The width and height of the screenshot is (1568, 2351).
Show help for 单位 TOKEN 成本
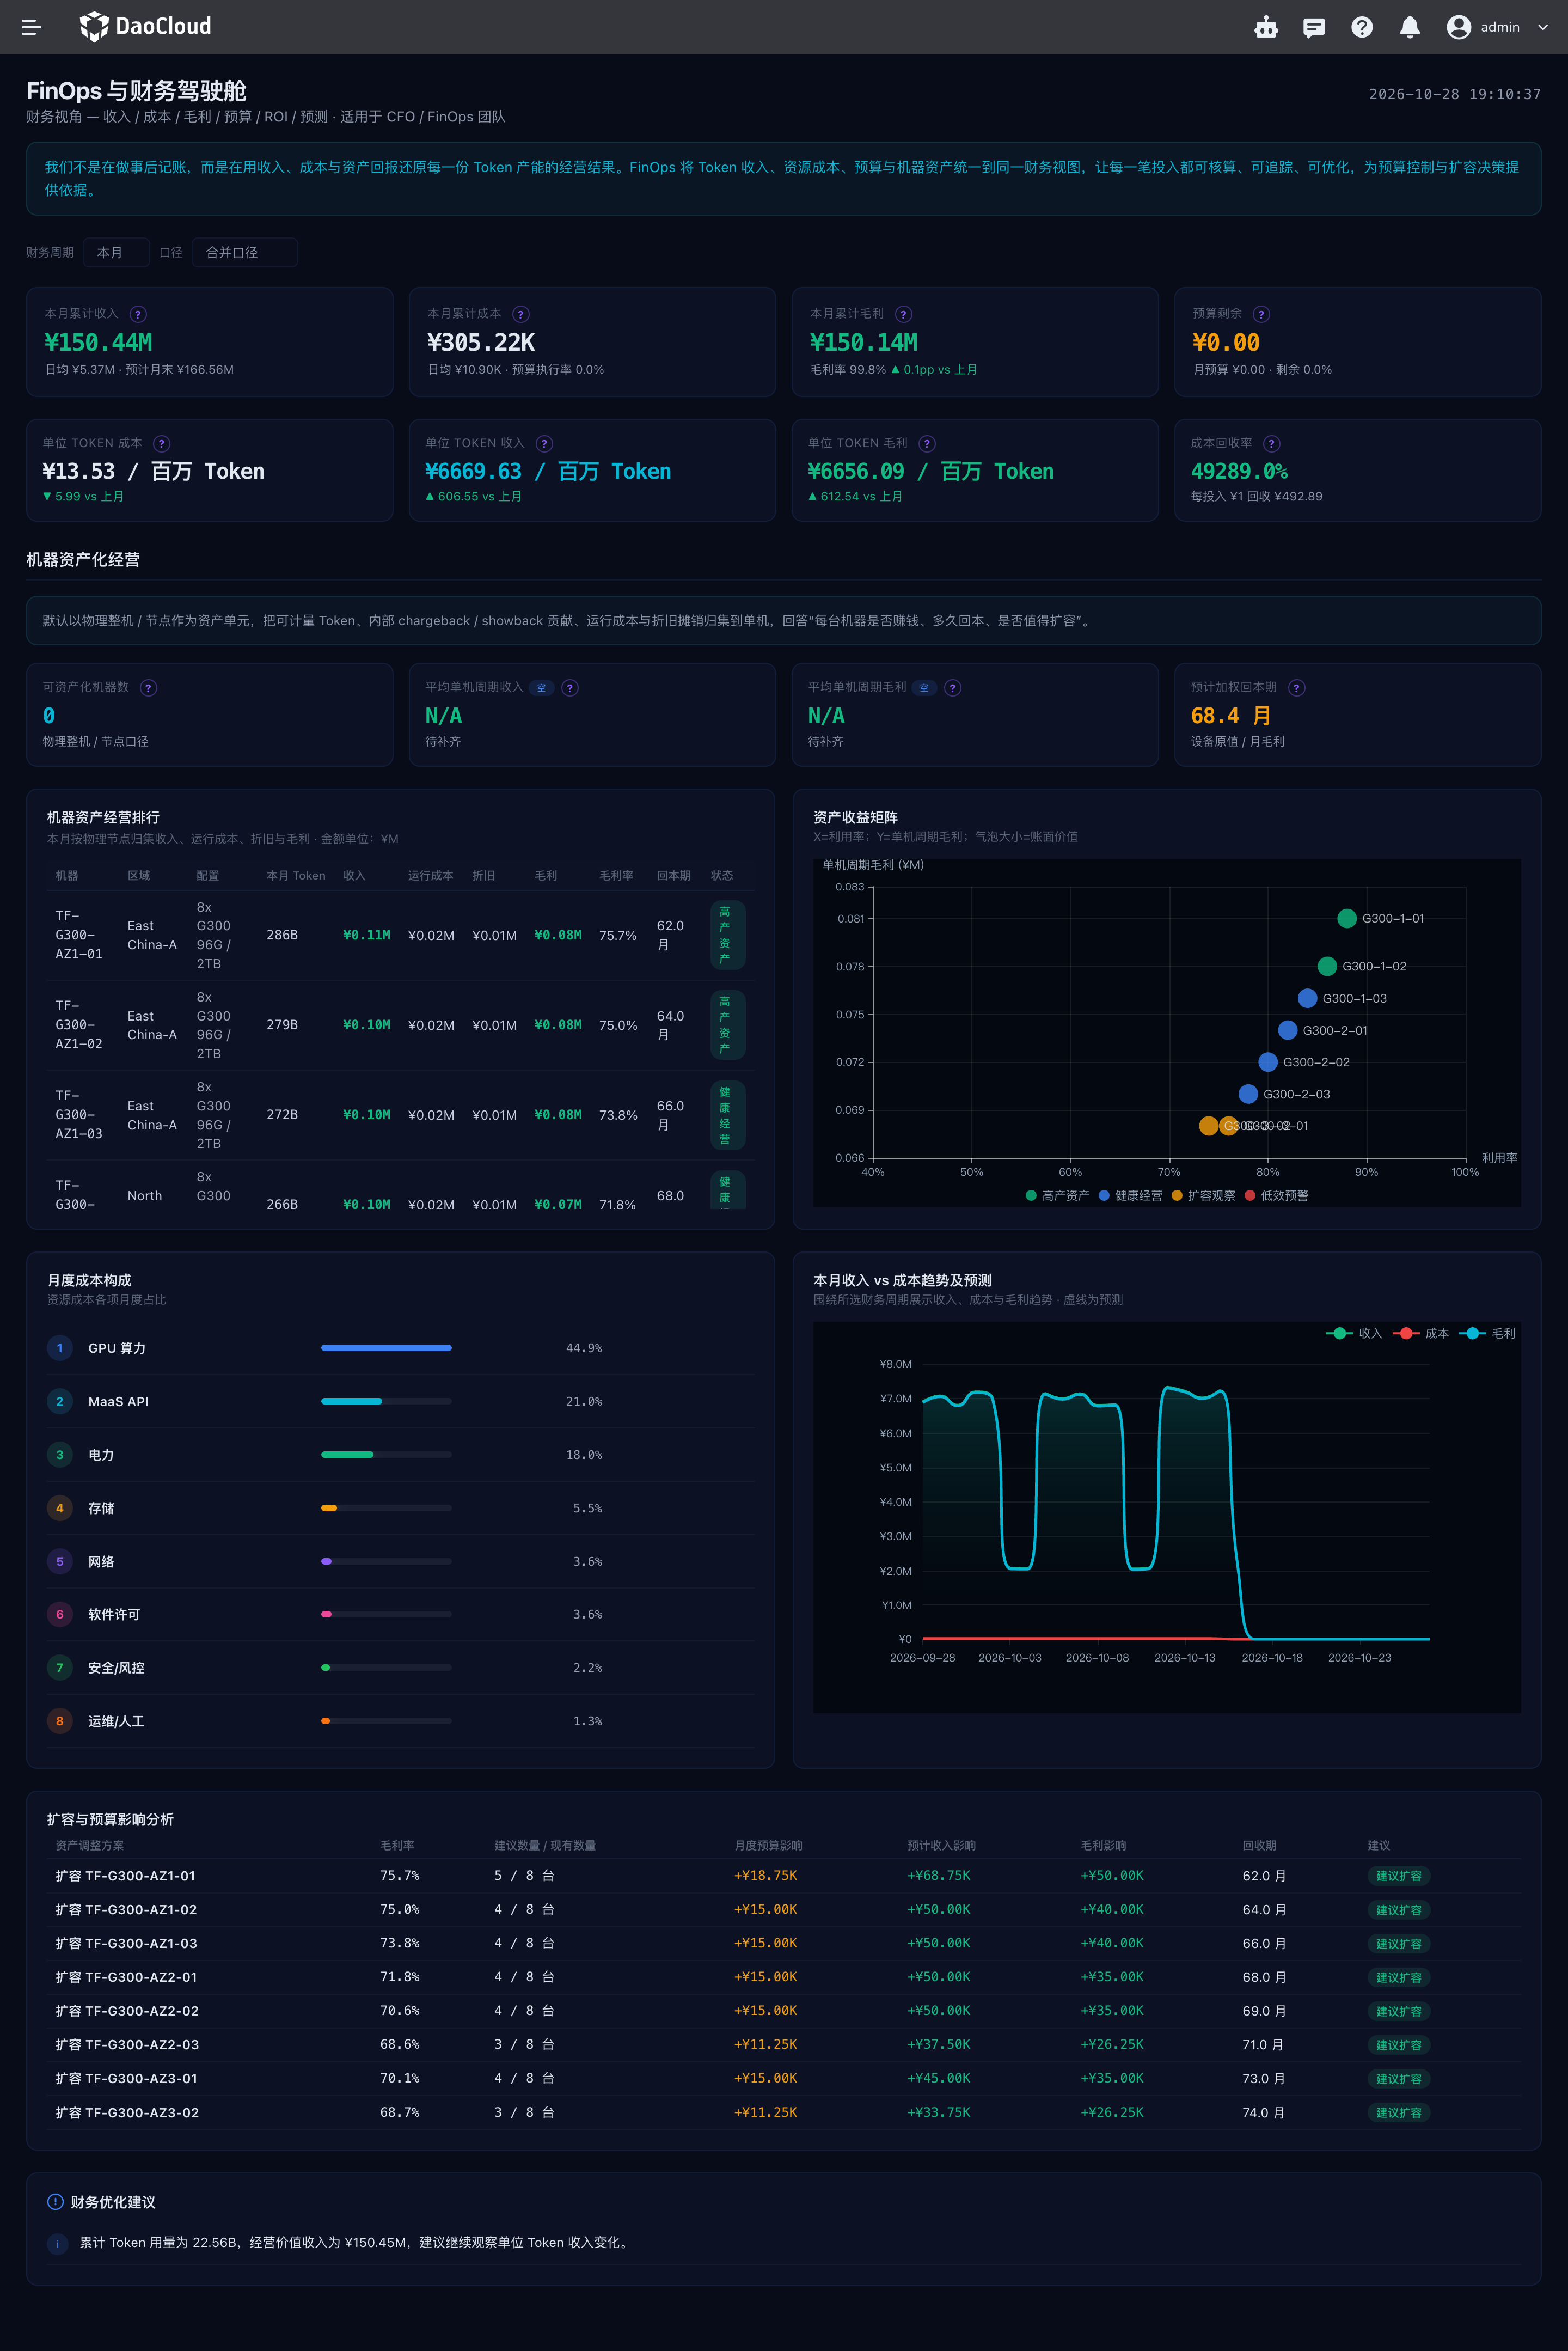[x=162, y=443]
